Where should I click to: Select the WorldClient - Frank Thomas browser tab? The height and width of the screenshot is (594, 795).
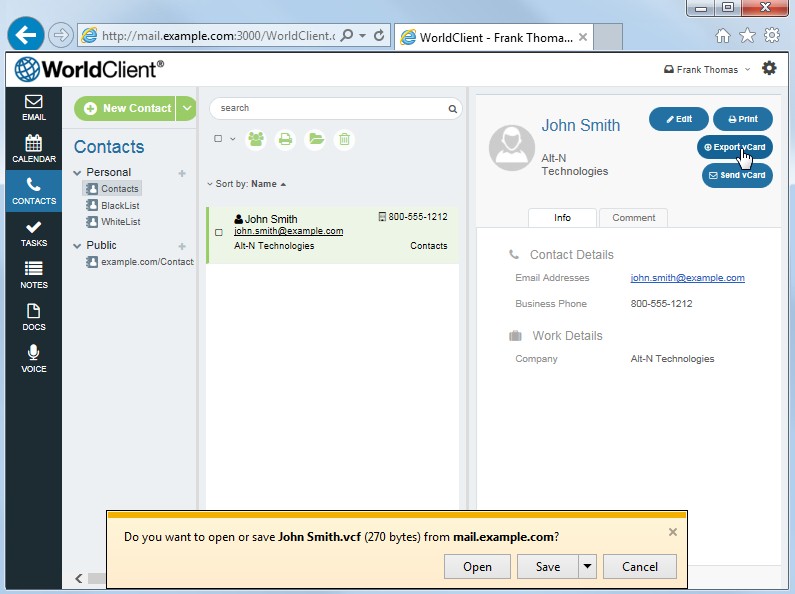(493, 38)
